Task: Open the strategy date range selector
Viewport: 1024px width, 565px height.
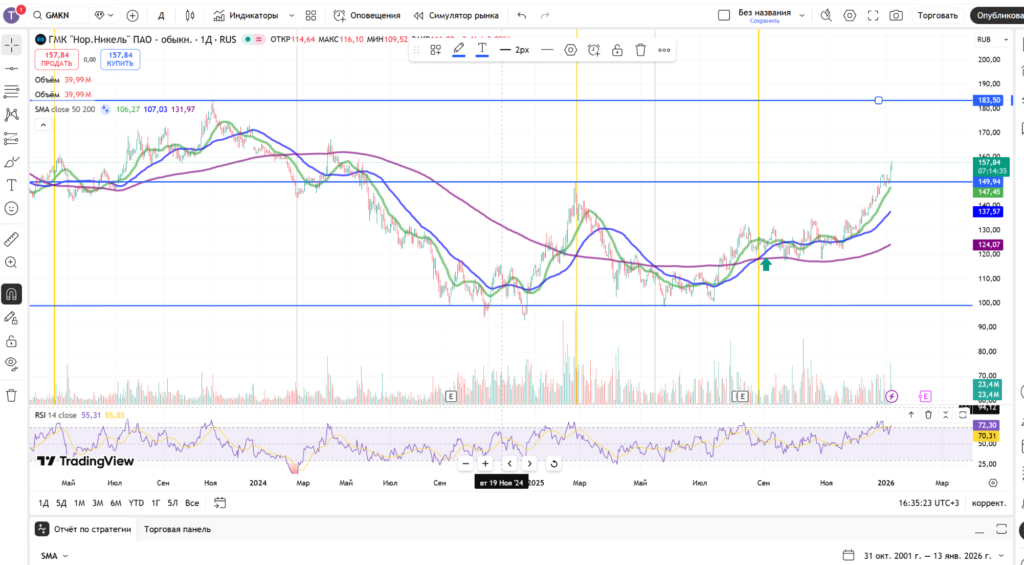Action: [925, 556]
